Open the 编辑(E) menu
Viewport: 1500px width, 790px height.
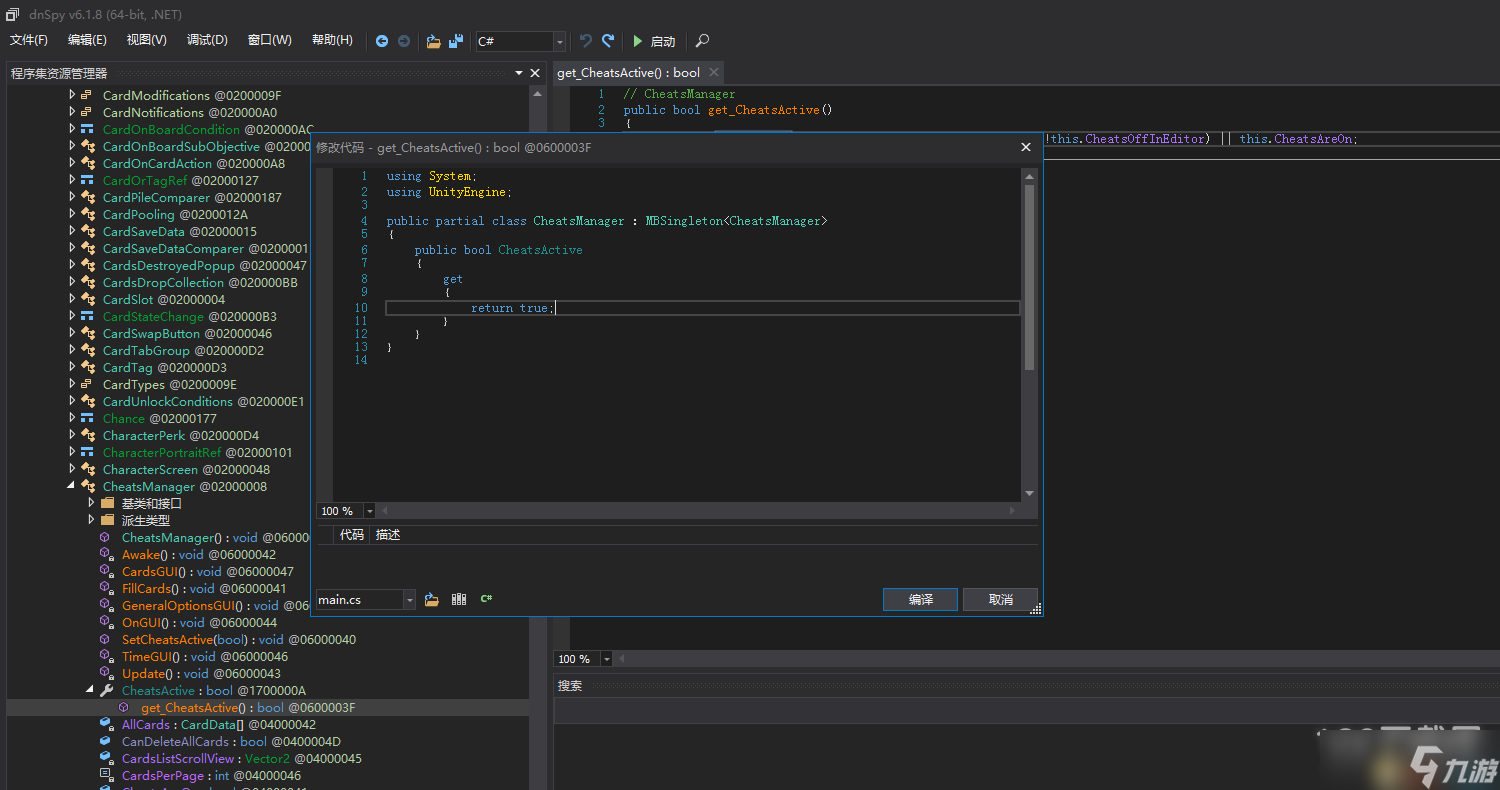87,40
